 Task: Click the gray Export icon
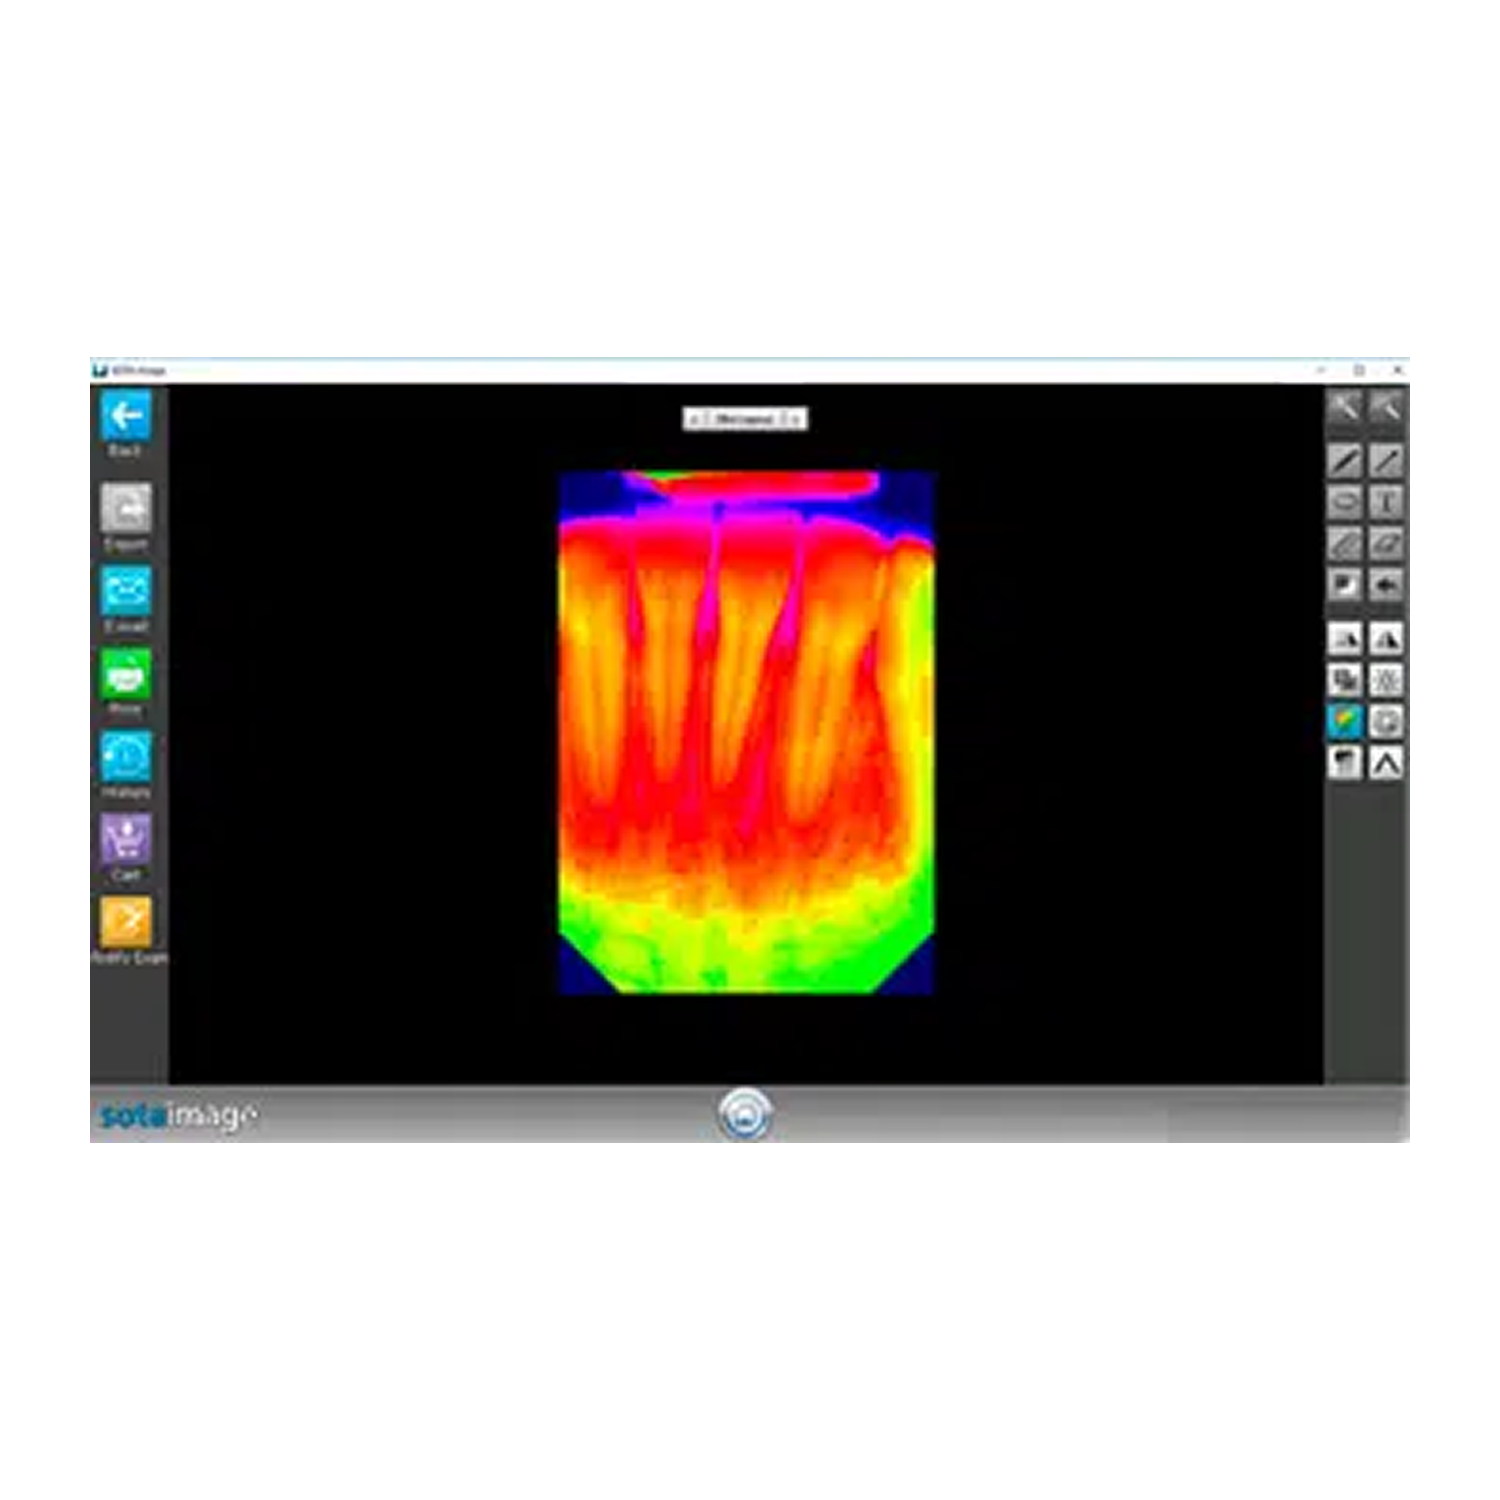click(x=126, y=509)
